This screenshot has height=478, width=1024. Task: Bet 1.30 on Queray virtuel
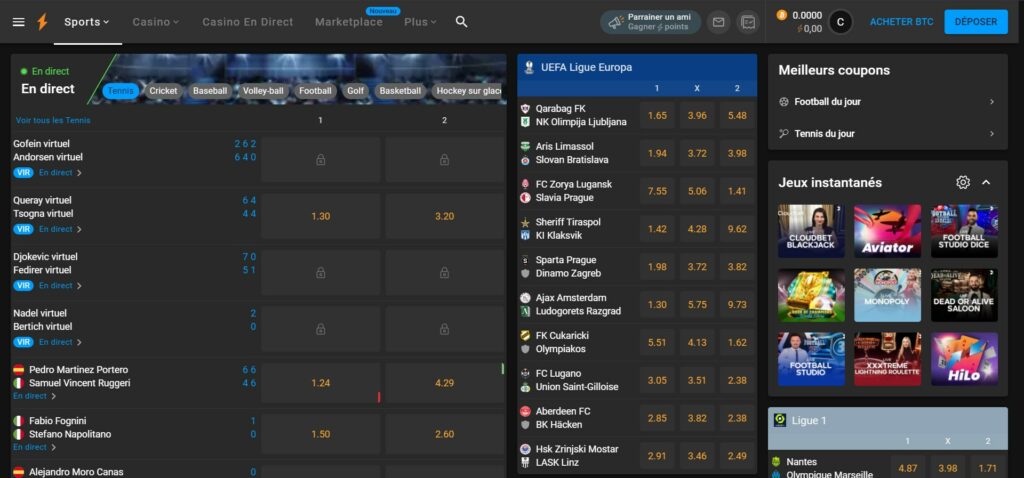(x=320, y=216)
